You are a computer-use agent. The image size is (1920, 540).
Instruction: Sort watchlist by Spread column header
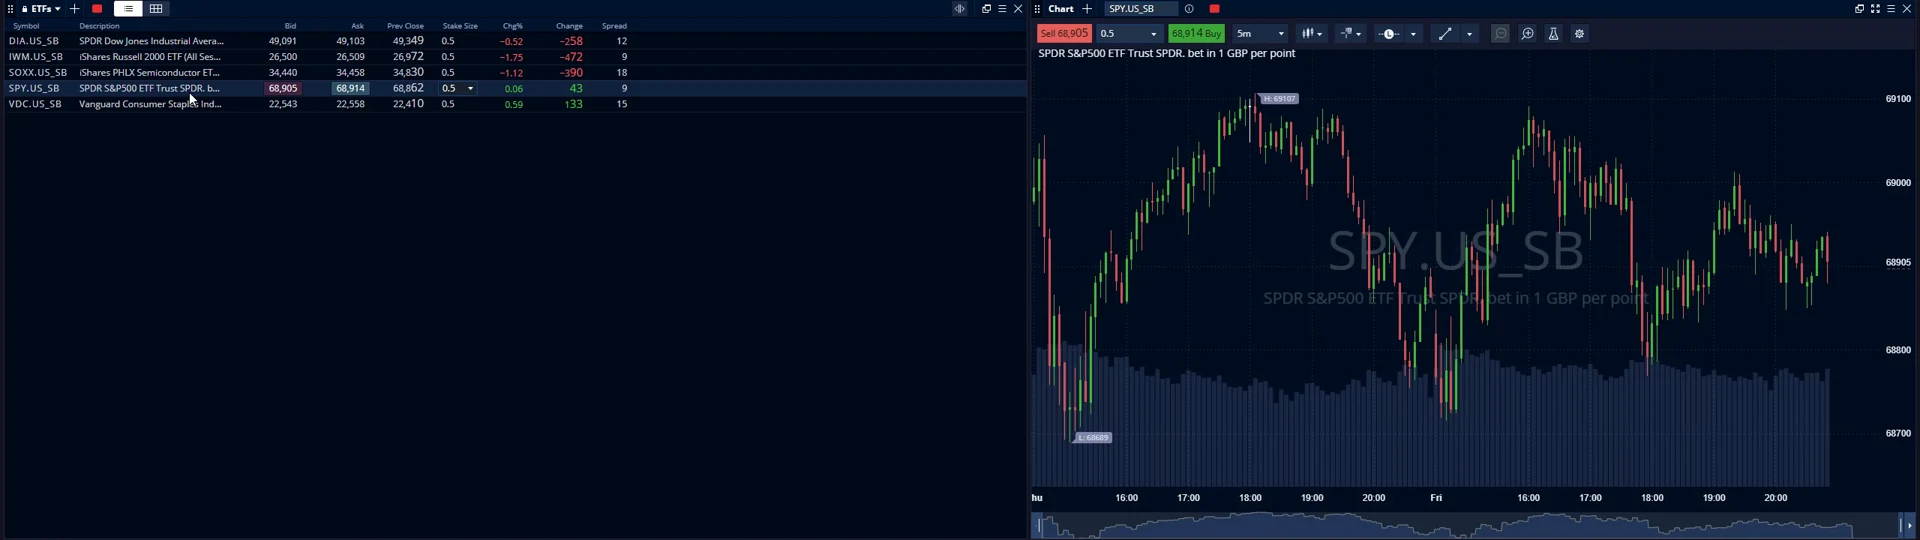614,26
